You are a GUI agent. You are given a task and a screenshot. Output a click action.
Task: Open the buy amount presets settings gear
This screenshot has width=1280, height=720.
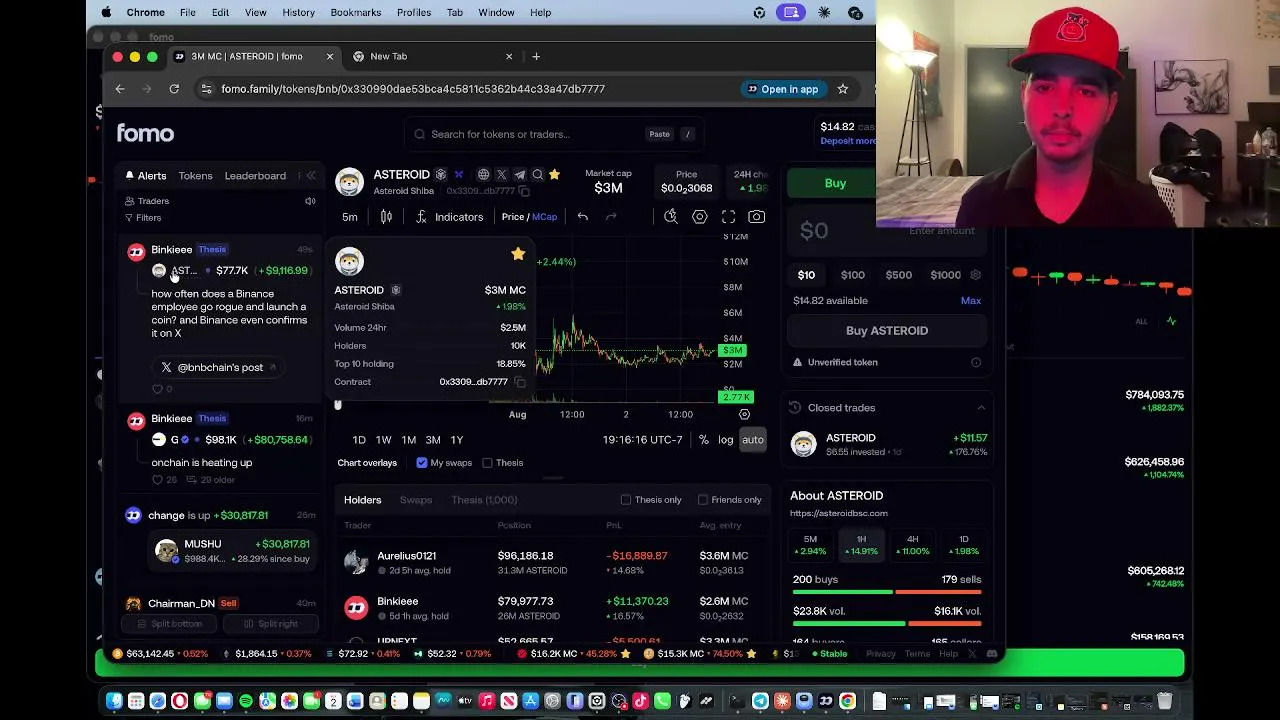click(975, 275)
